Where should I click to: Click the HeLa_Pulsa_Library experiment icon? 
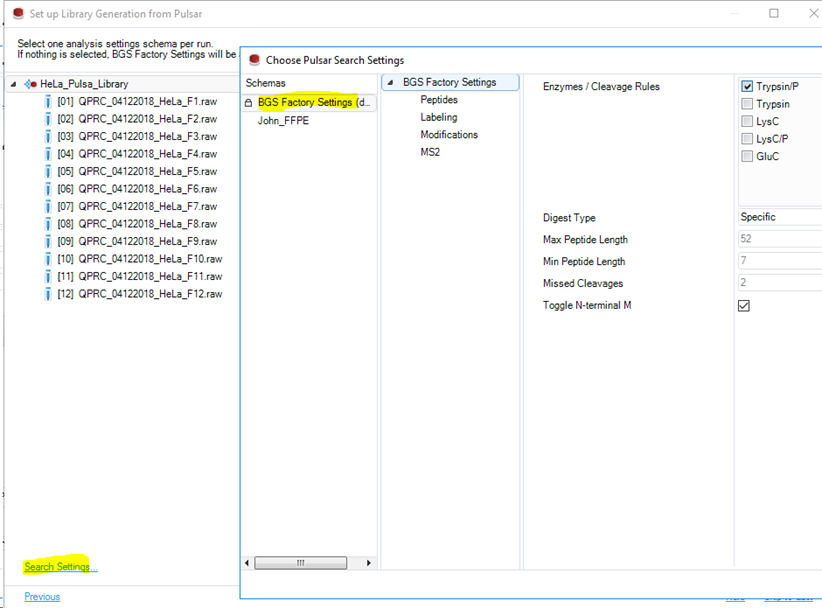[x=30, y=84]
